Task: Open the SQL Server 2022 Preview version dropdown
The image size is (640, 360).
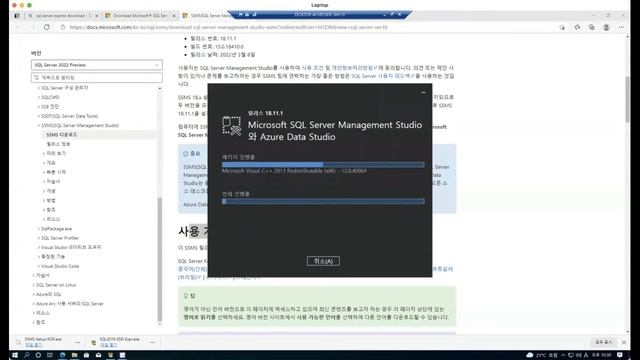Action: [97, 65]
